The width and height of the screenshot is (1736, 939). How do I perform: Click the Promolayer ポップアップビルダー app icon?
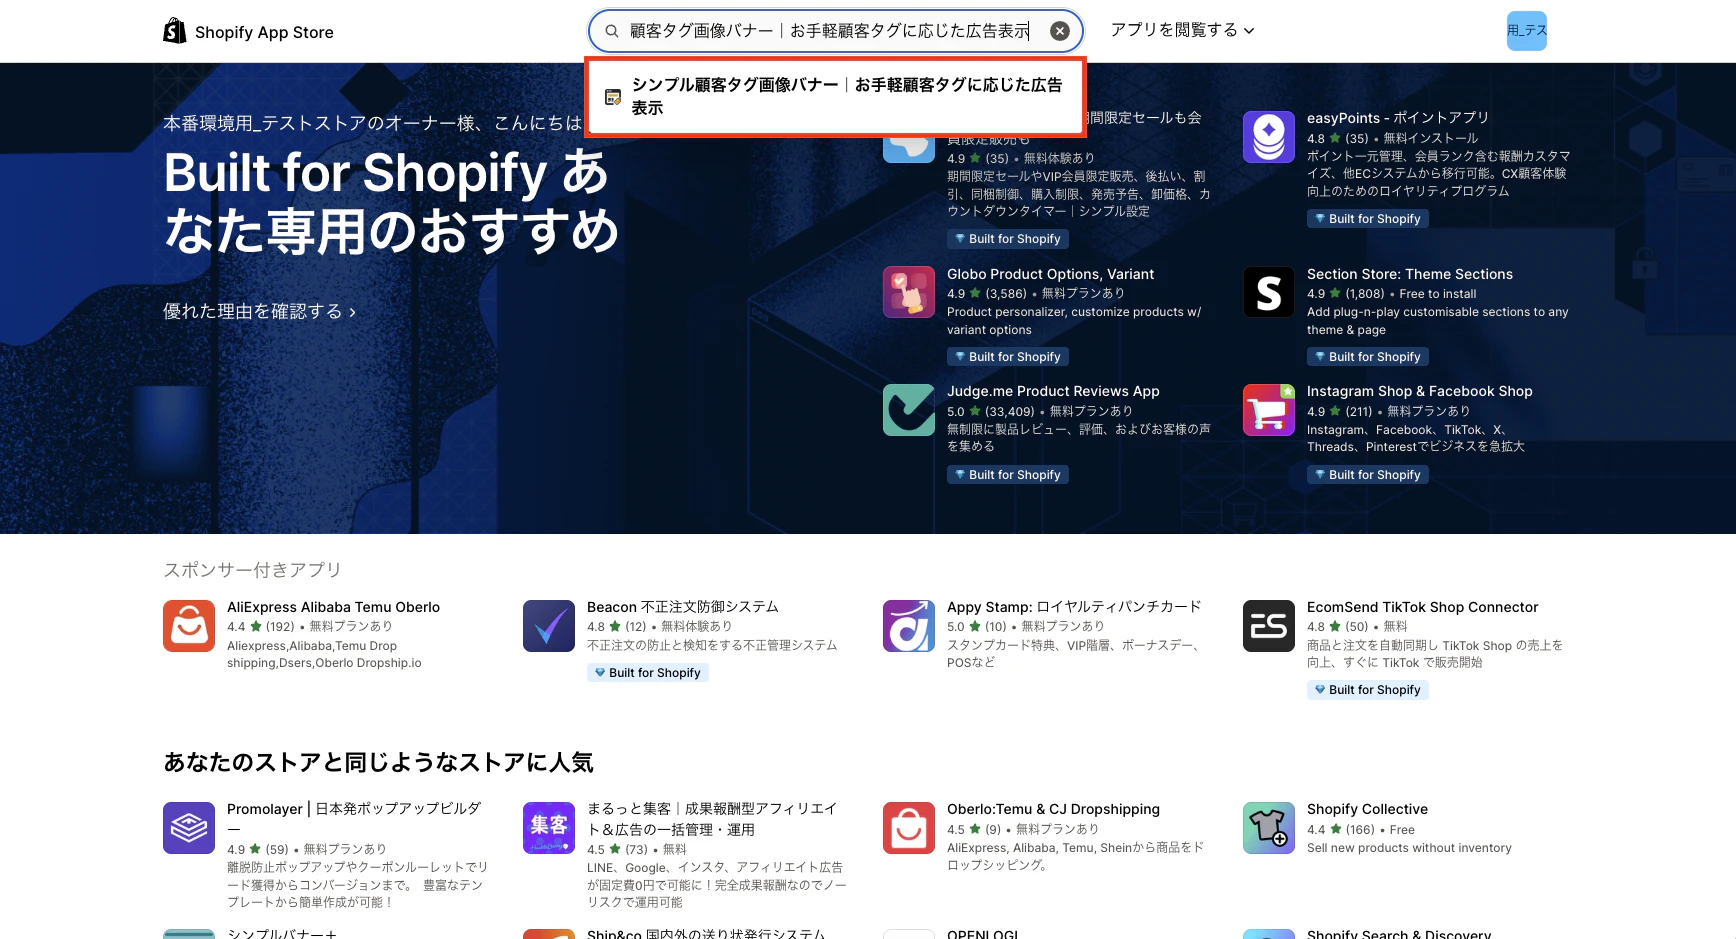click(x=189, y=828)
